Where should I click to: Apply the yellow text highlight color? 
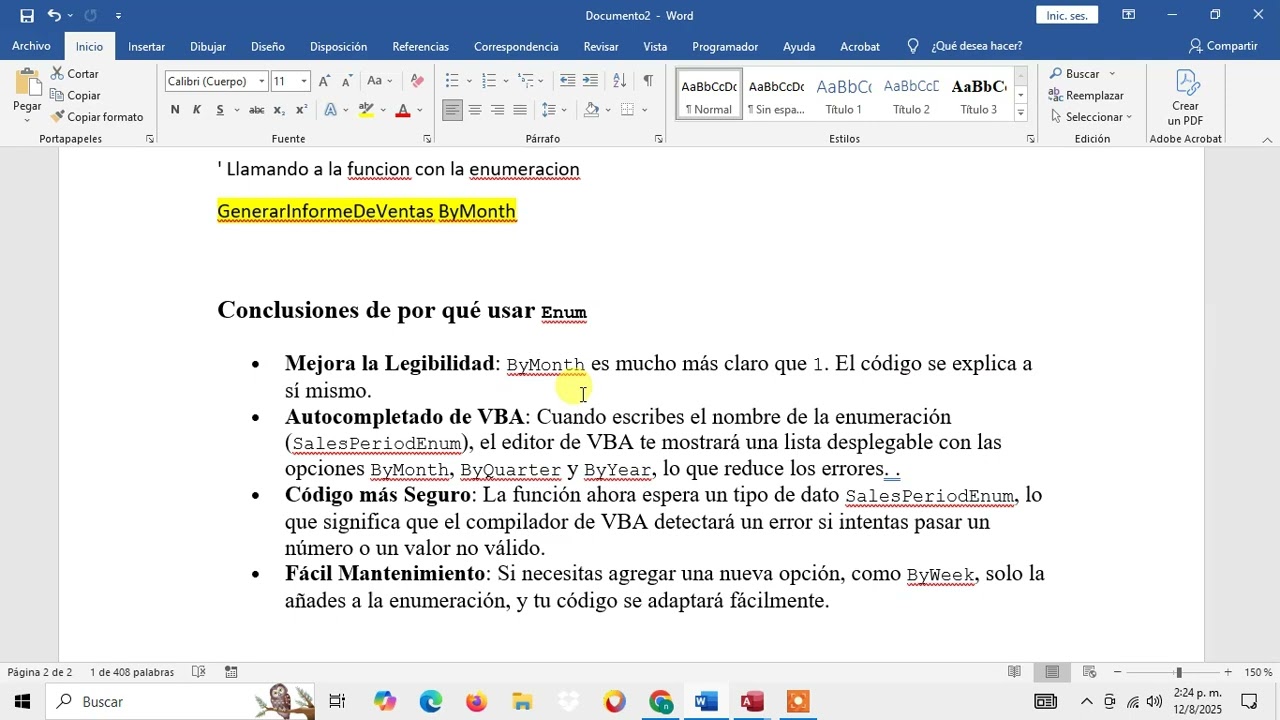pos(366,110)
